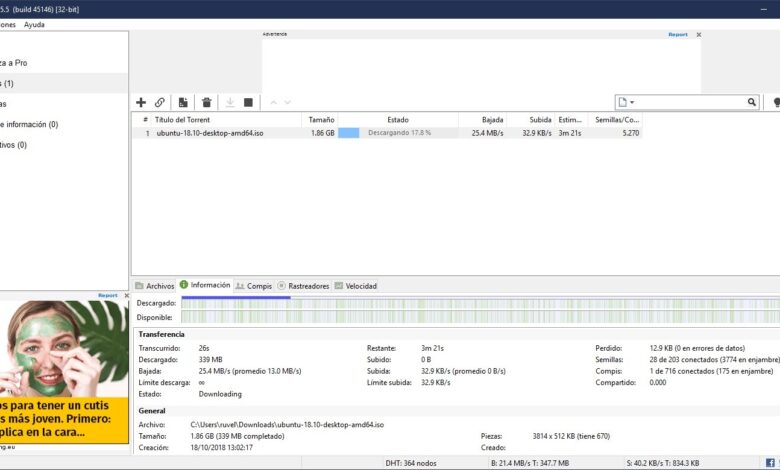Viewport: 780px width, 470px height.
Task: Click the Add Torrent plus icon
Action: click(x=141, y=102)
